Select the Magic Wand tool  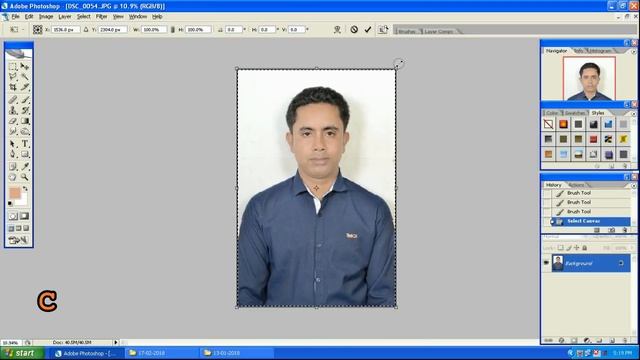(24, 77)
